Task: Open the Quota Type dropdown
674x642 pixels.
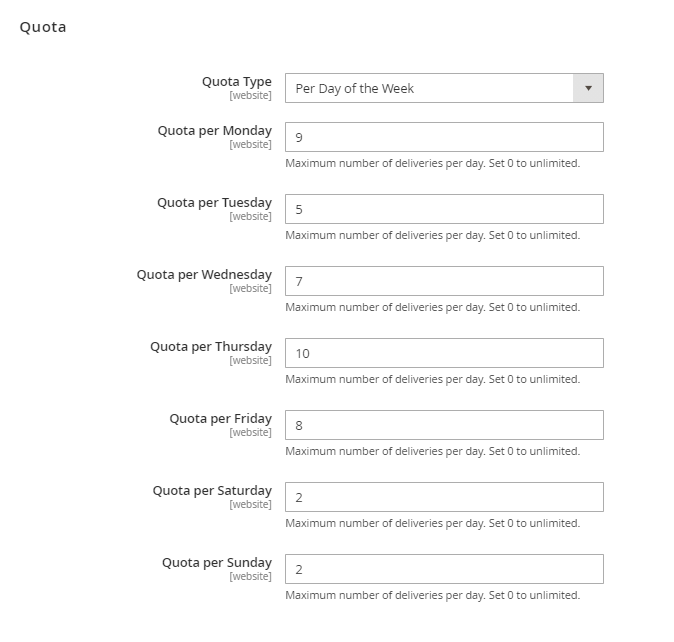Action: [430, 88]
